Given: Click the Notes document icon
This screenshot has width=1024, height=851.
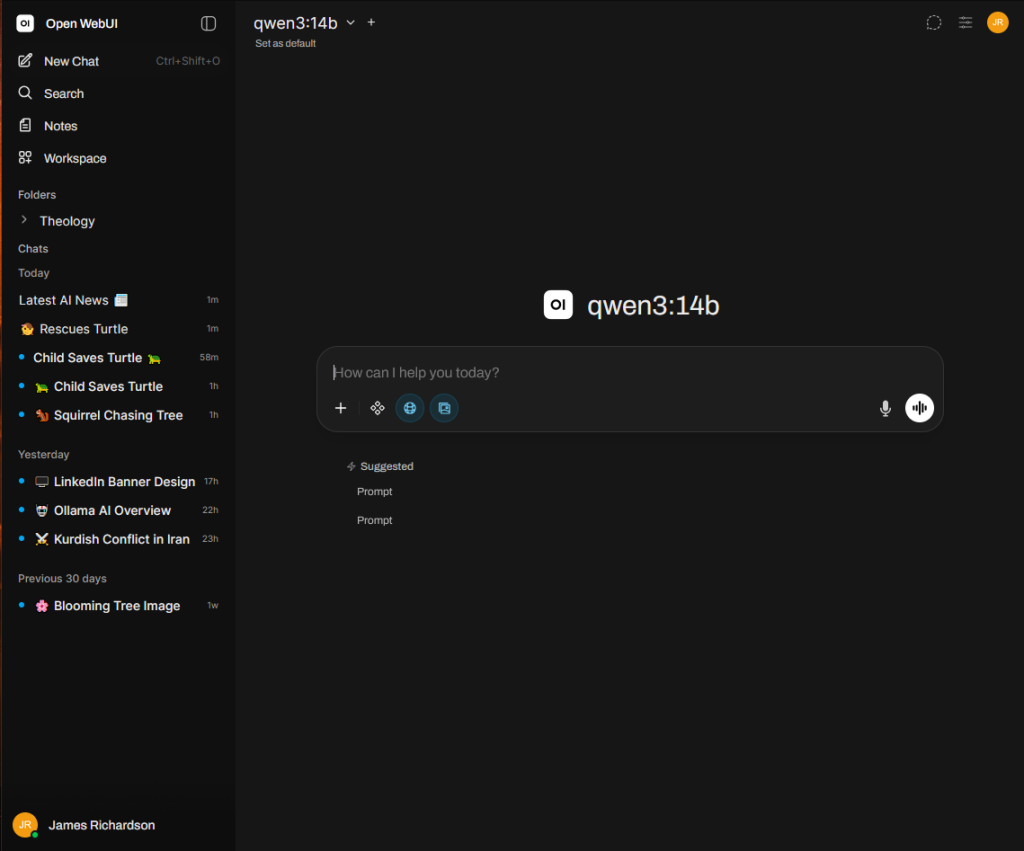Looking at the screenshot, I should pyautogui.click(x=25, y=125).
